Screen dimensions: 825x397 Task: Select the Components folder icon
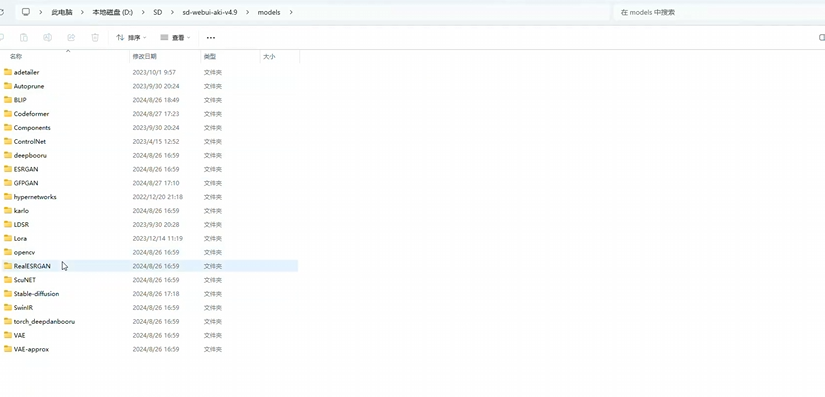pos(8,127)
